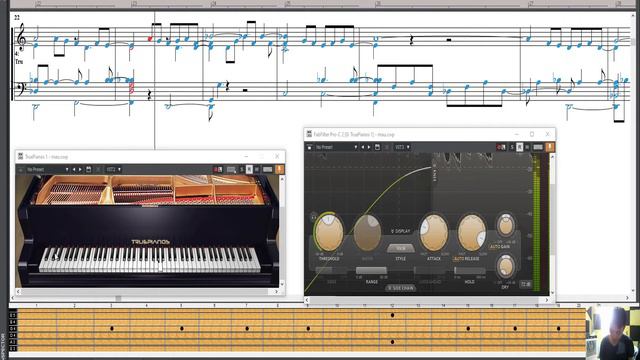The width and height of the screenshot is (640, 360).
Task: Click the TruePianos window title bar icon
Action: (x=20, y=156)
